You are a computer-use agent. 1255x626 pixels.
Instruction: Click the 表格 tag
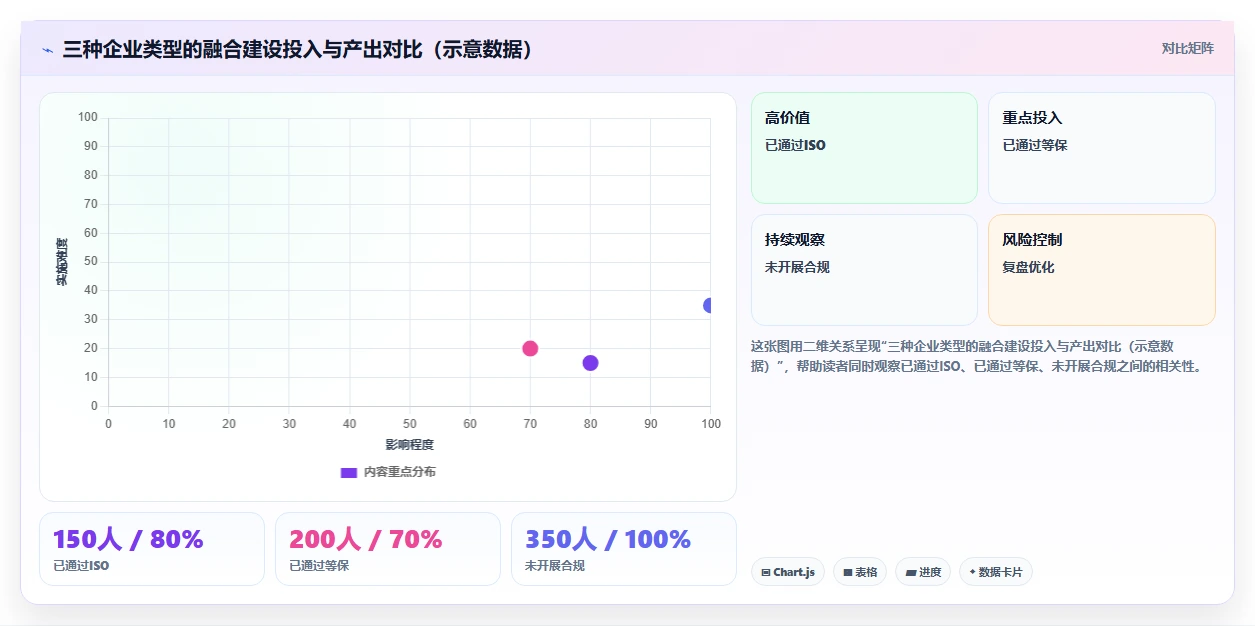click(x=860, y=572)
